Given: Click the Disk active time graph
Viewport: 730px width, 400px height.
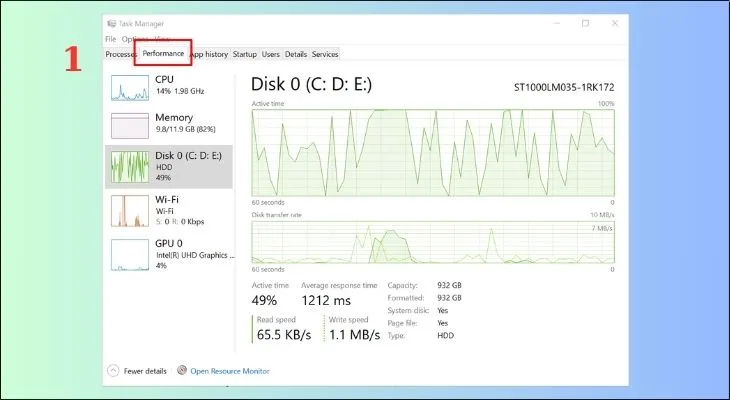Looking at the screenshot, I should [x=432, y=152].
